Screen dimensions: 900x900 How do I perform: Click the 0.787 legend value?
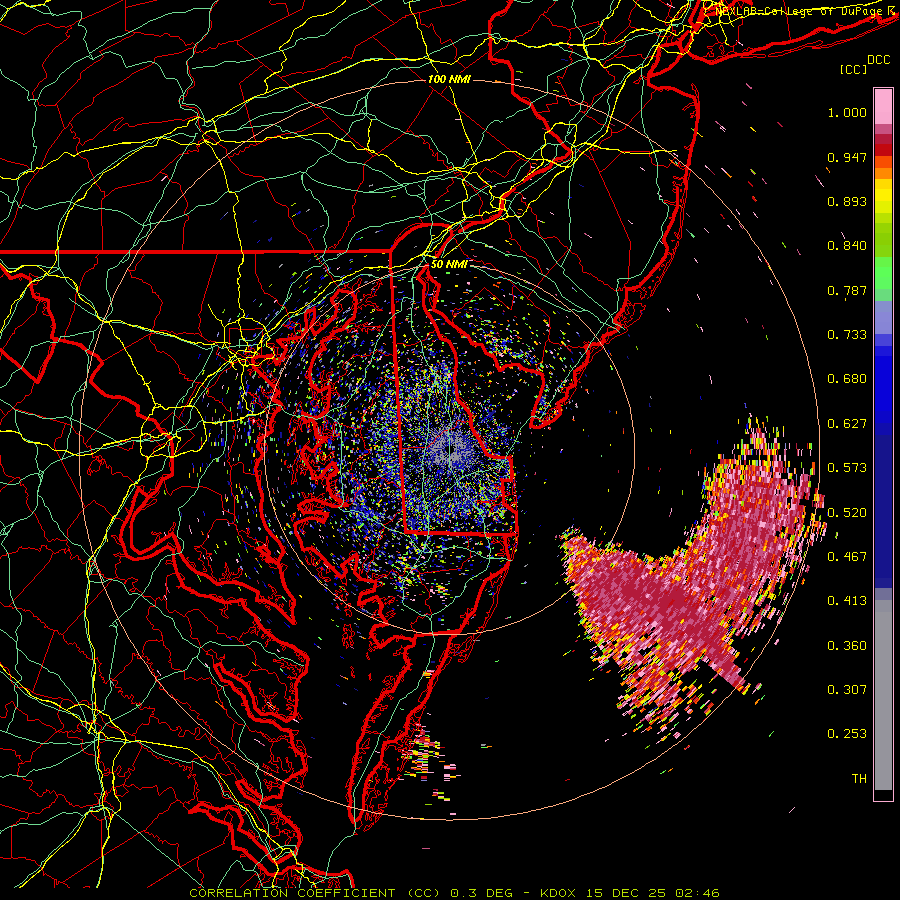pyautogui.click(x=847, y=290)
